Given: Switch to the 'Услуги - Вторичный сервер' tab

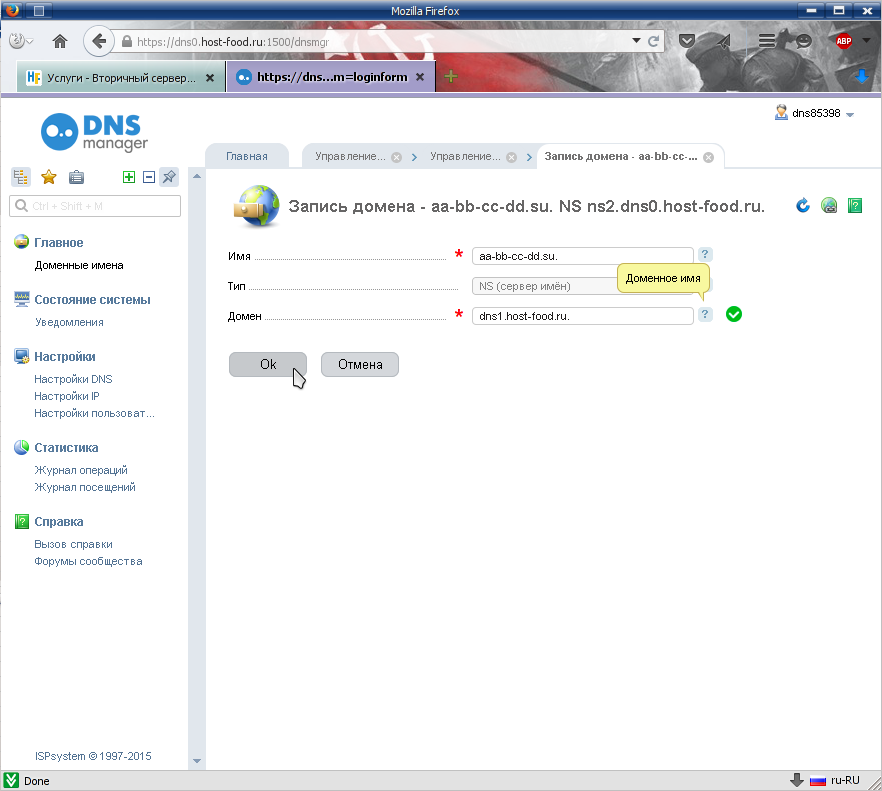Looking at the screenshot, I should point(120,78).
